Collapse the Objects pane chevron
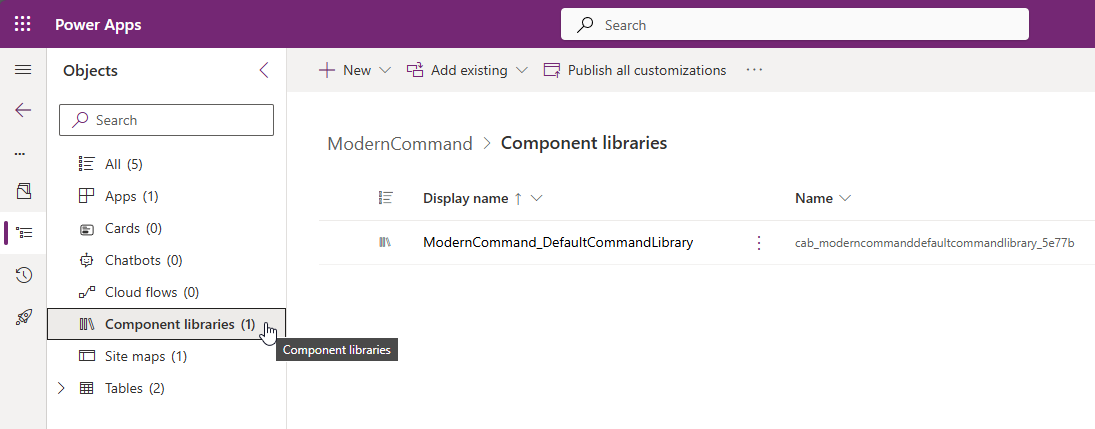The image size is (1095, 429). tap(264, 70)
